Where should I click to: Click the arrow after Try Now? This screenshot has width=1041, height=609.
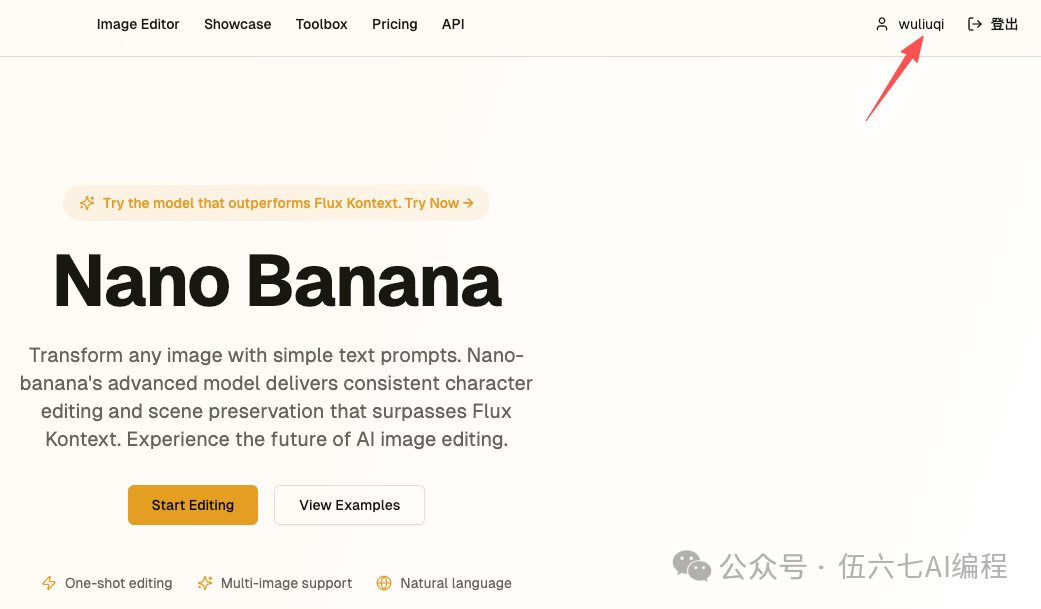(468, 203)
